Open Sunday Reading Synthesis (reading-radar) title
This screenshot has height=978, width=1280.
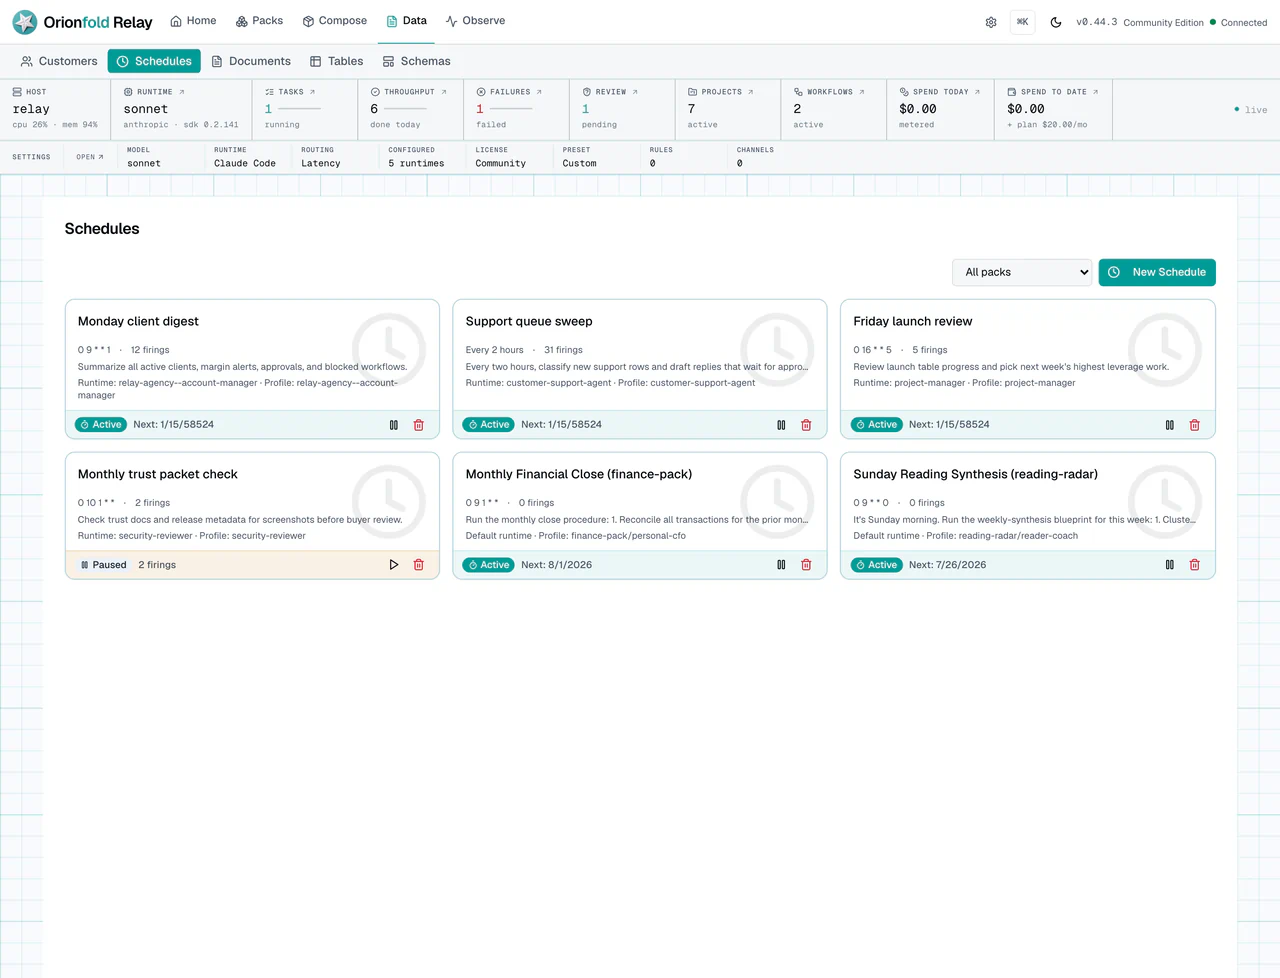[x=976, y=474]
